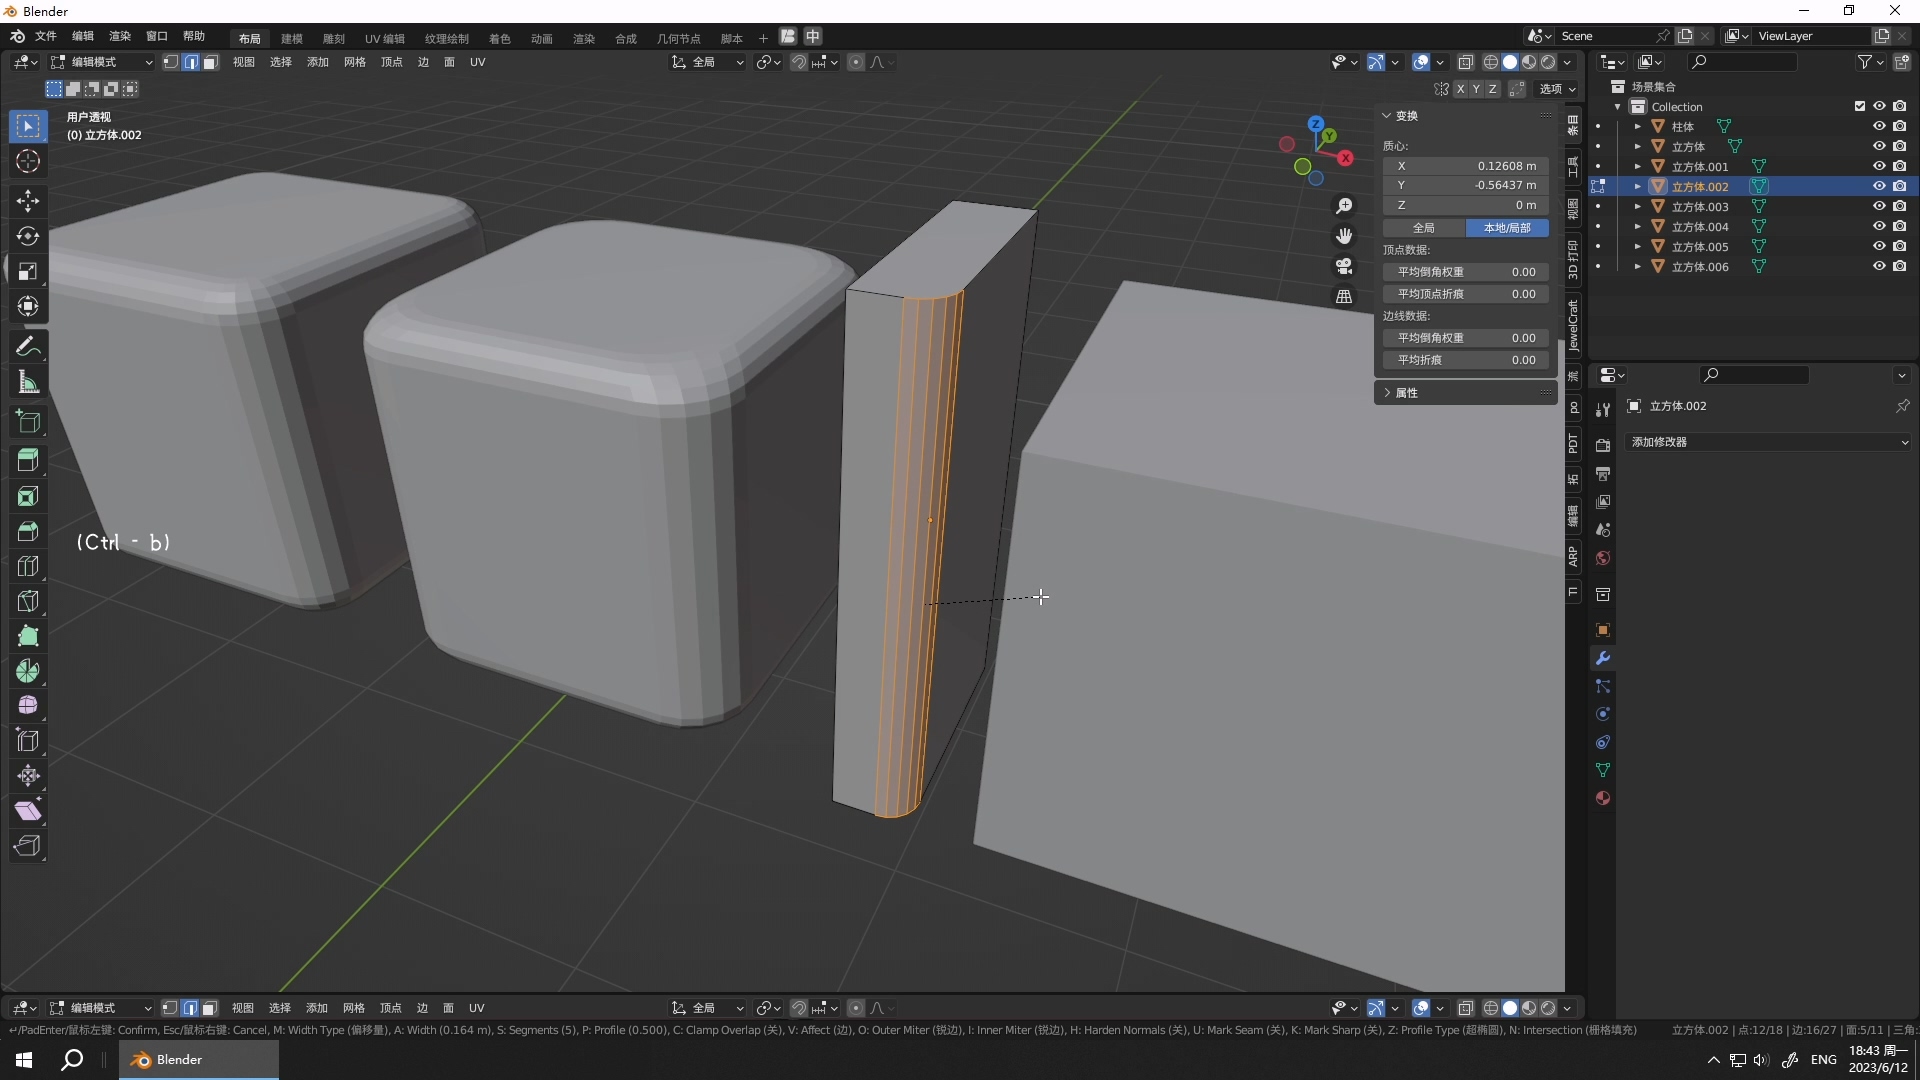1920x1080 pixels.
Task: Select the 3D Cursor tool
Action: tap(28, 161)
